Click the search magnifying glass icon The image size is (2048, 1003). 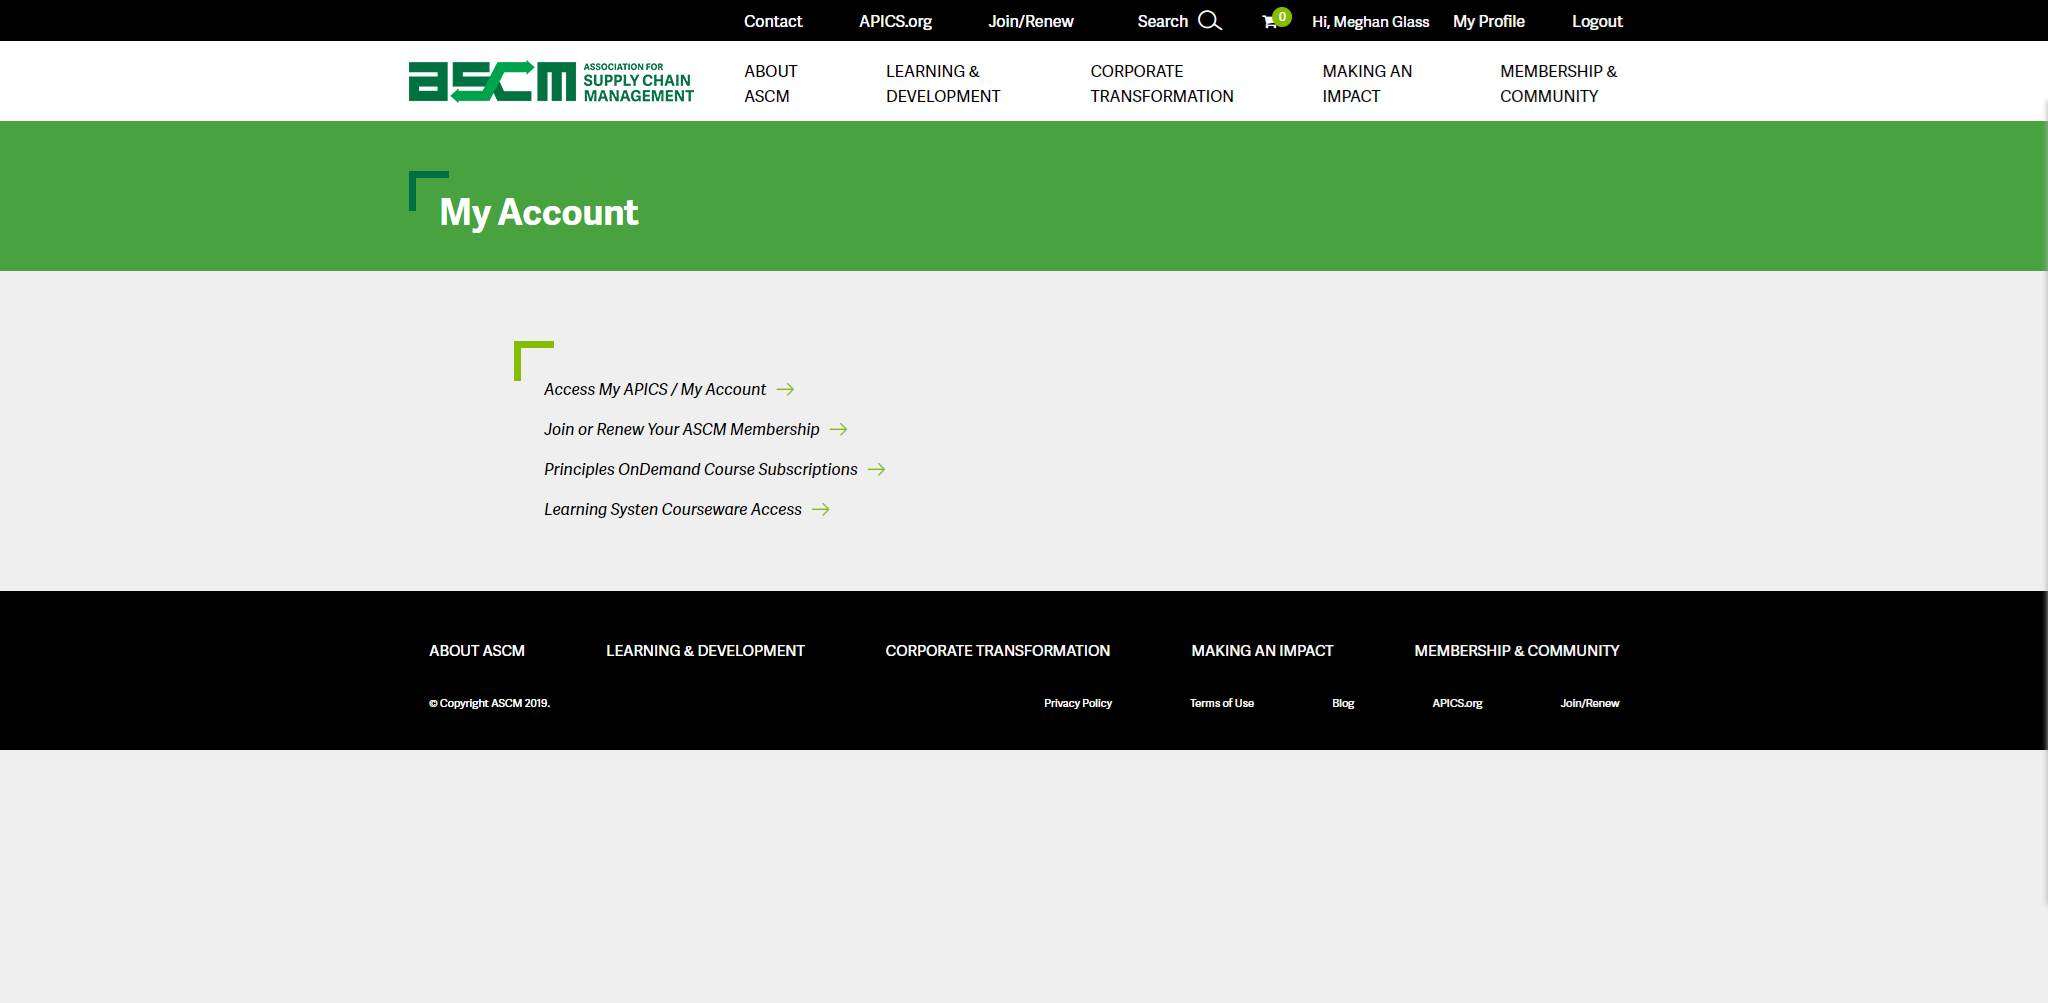(x=1210, y=21)
